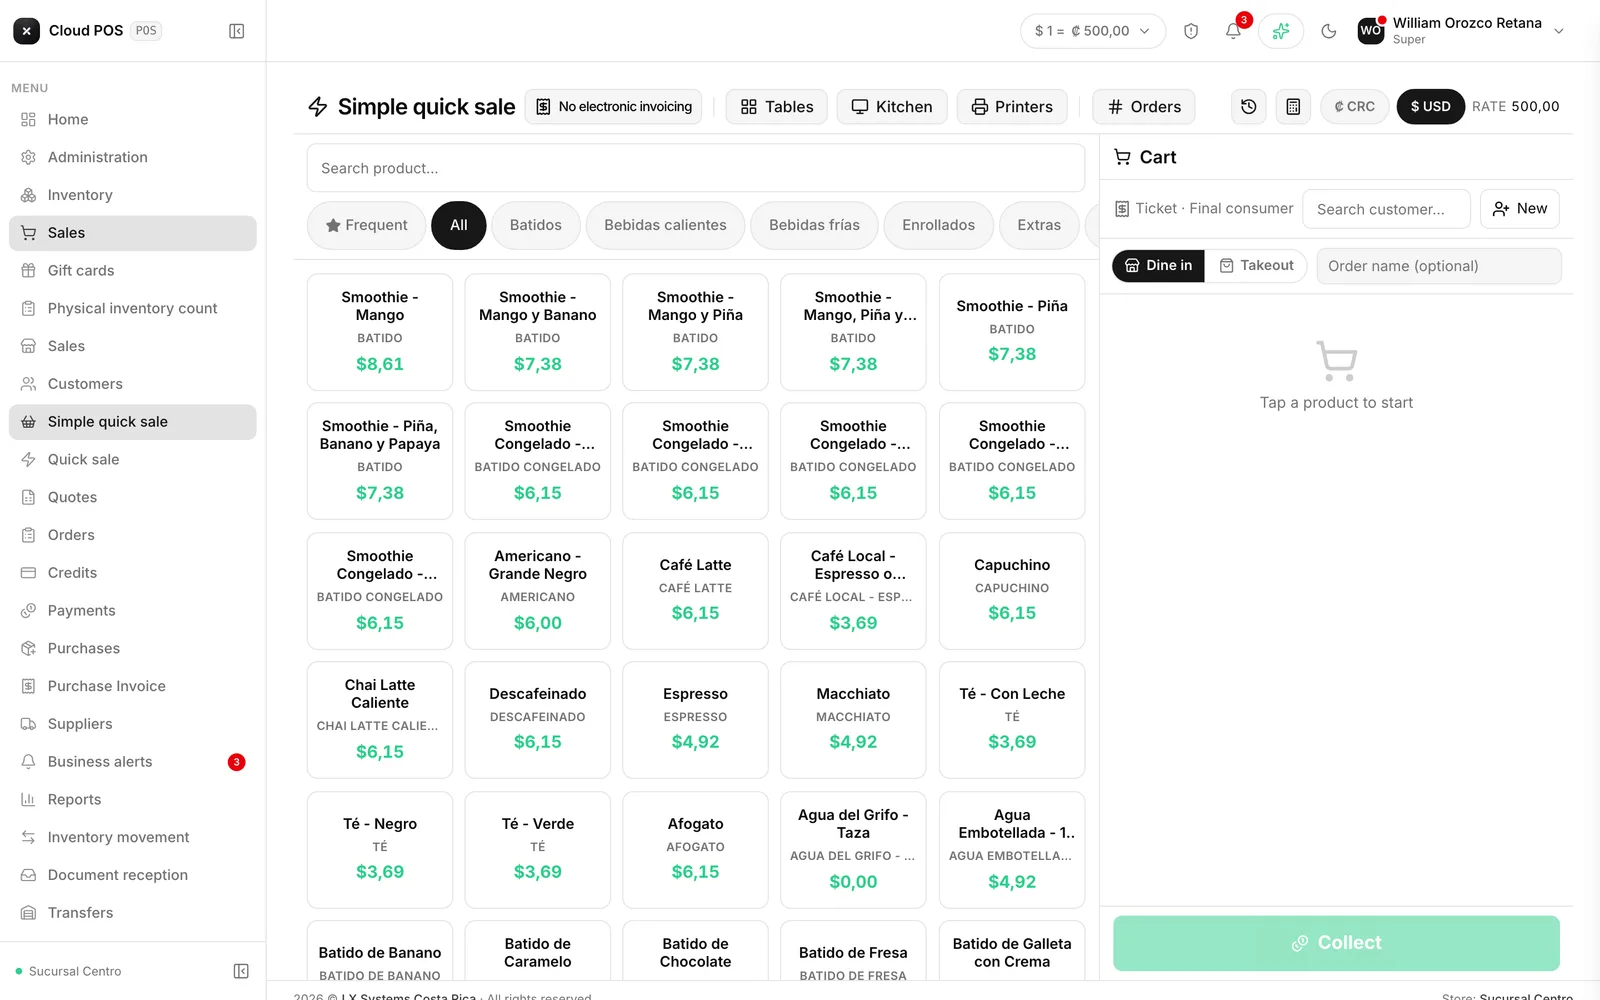
Task: Open Printers settings
Action: coord(1012,107)
